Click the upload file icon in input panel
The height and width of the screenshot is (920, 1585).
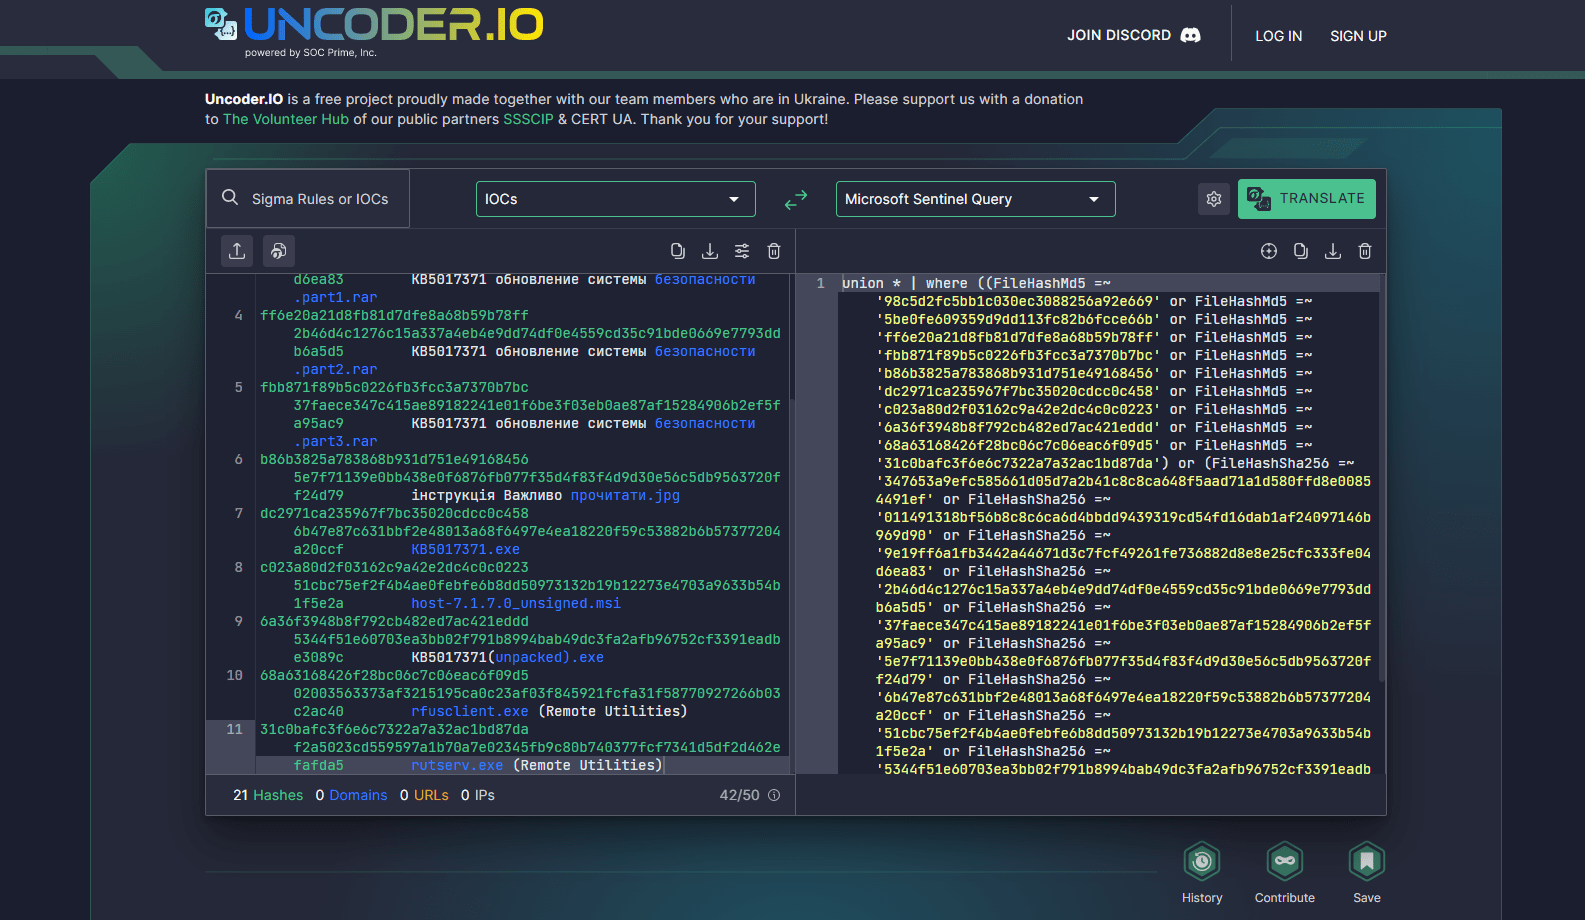(237, 251)
